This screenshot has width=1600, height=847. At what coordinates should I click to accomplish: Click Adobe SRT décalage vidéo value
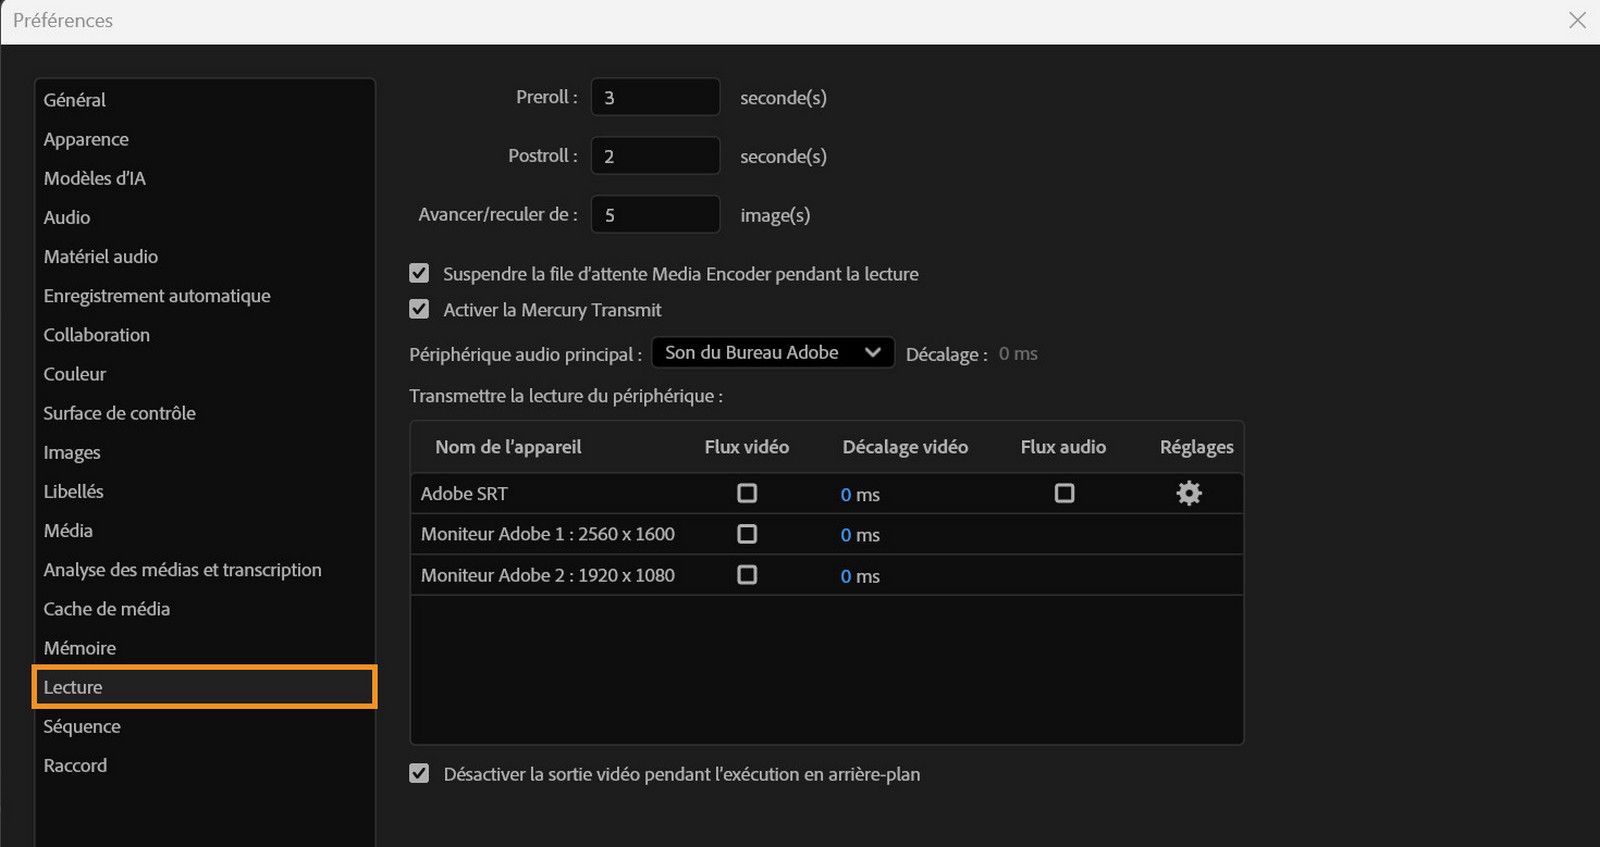coord(847,495)
